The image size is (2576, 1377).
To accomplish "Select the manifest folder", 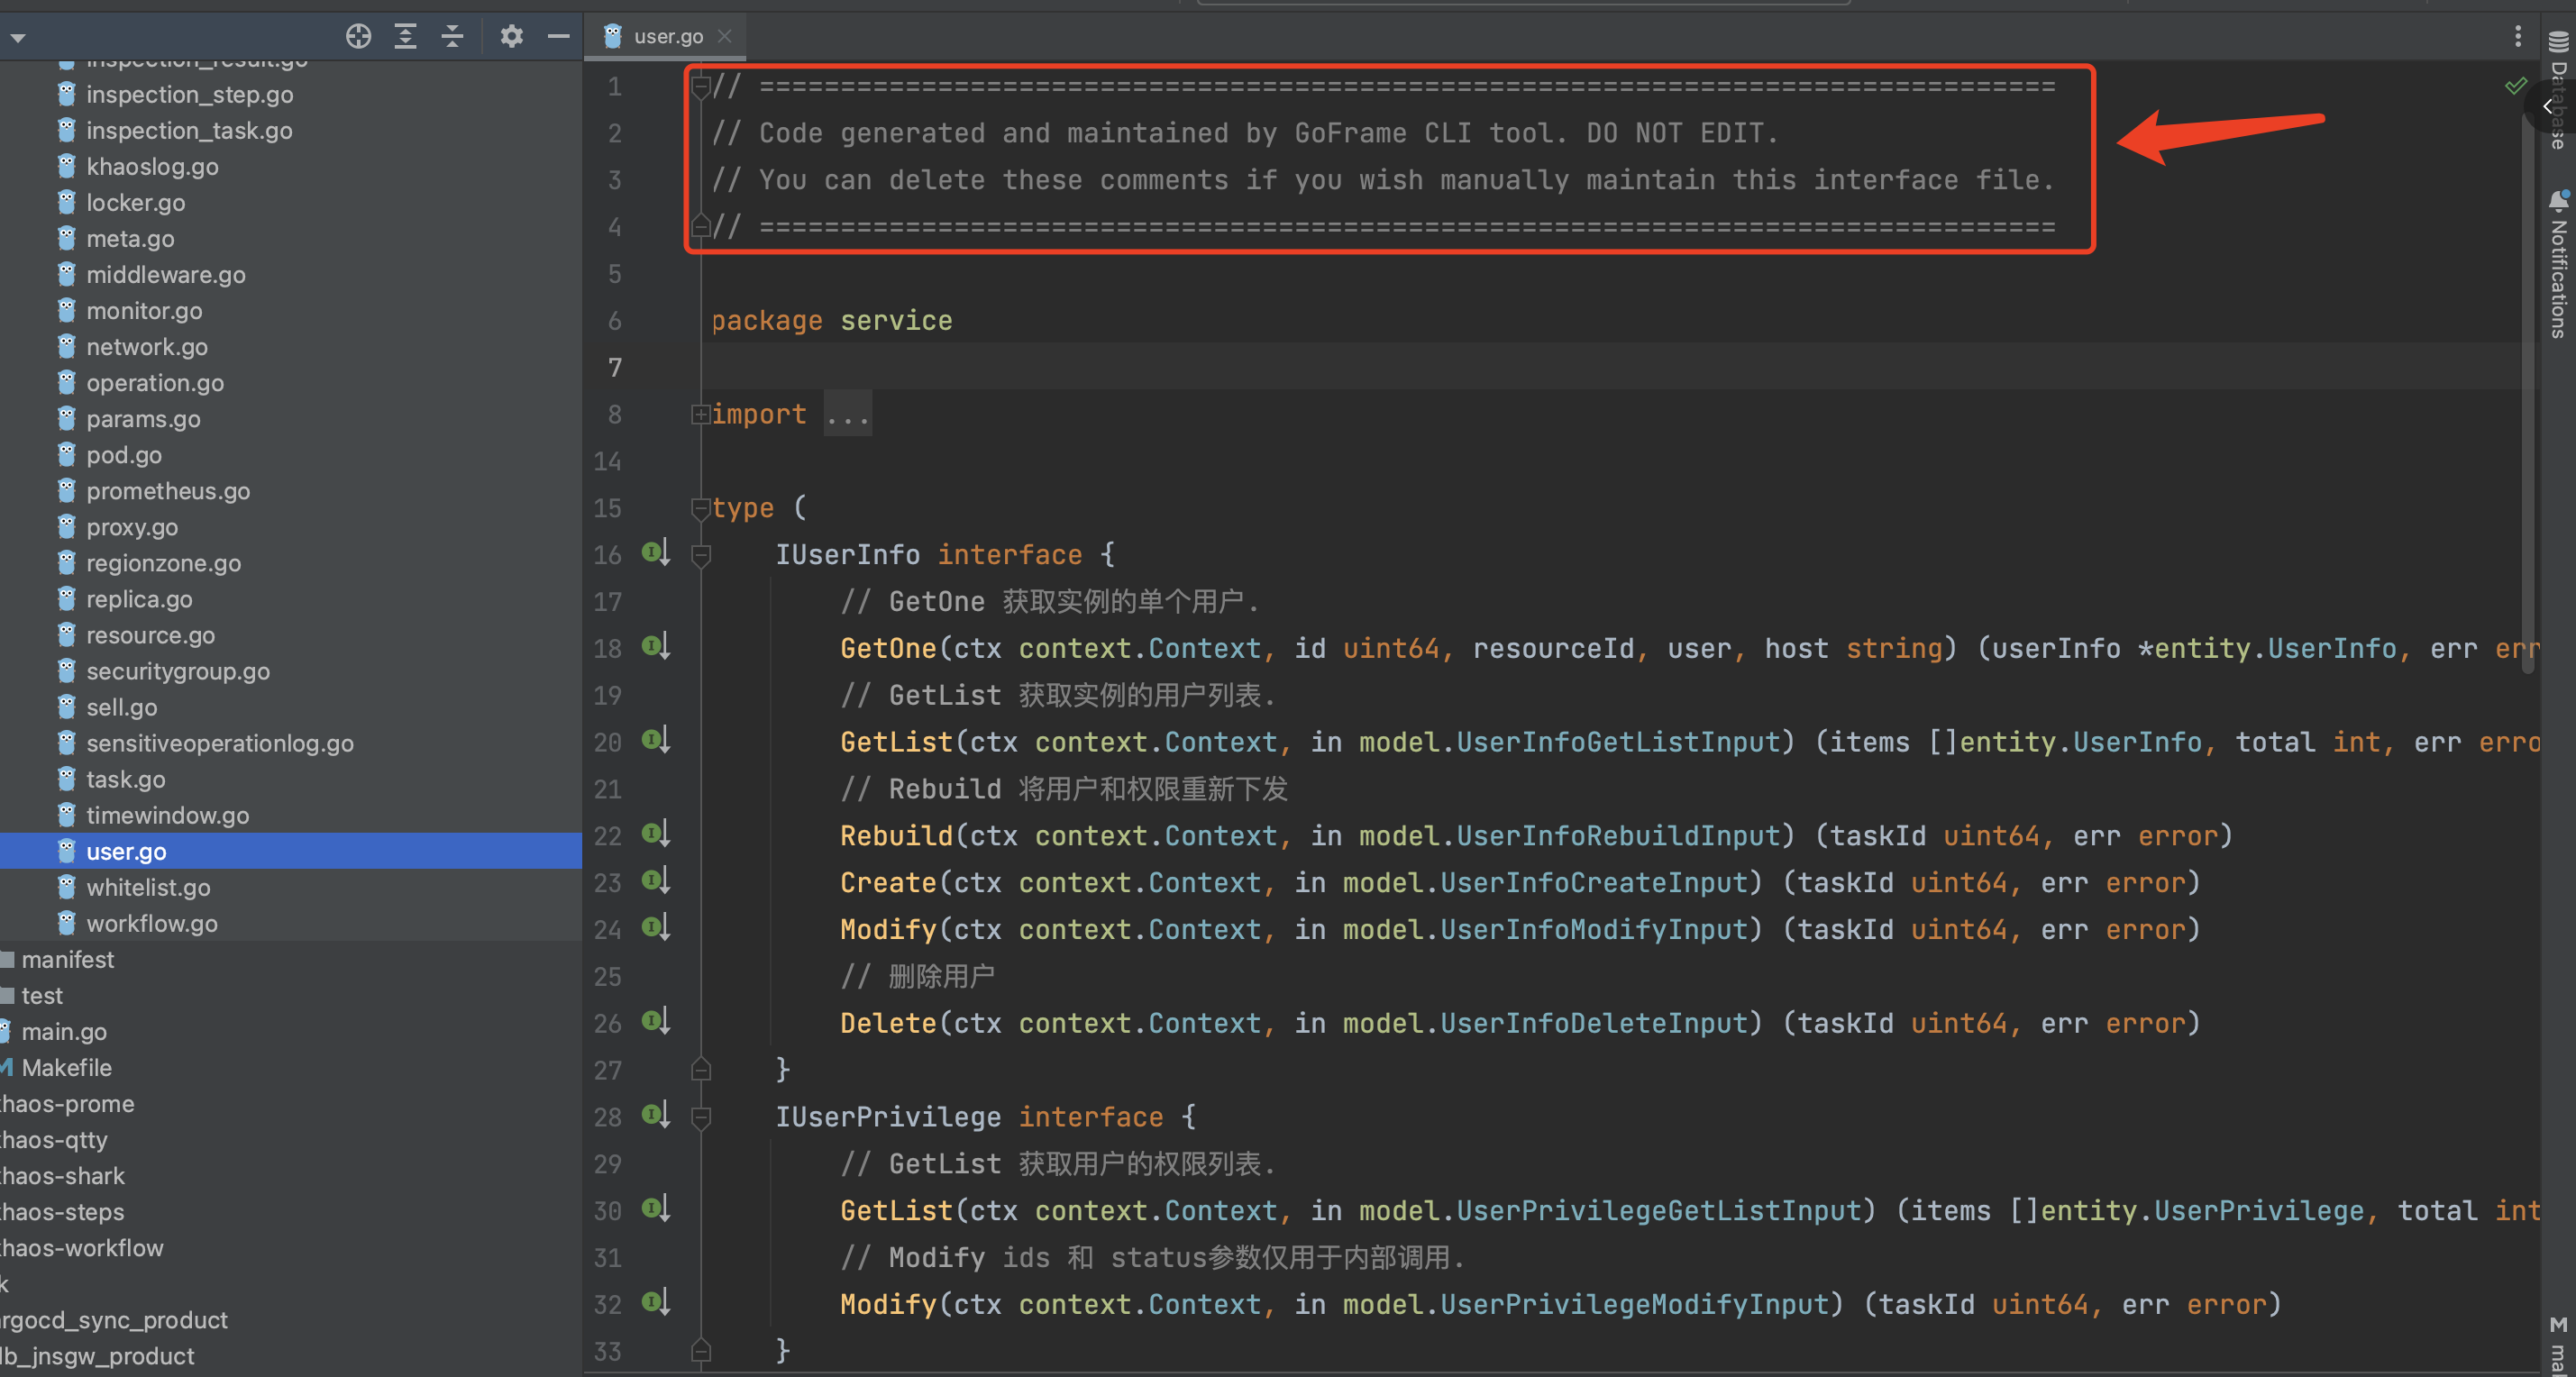I will (67, 959).
